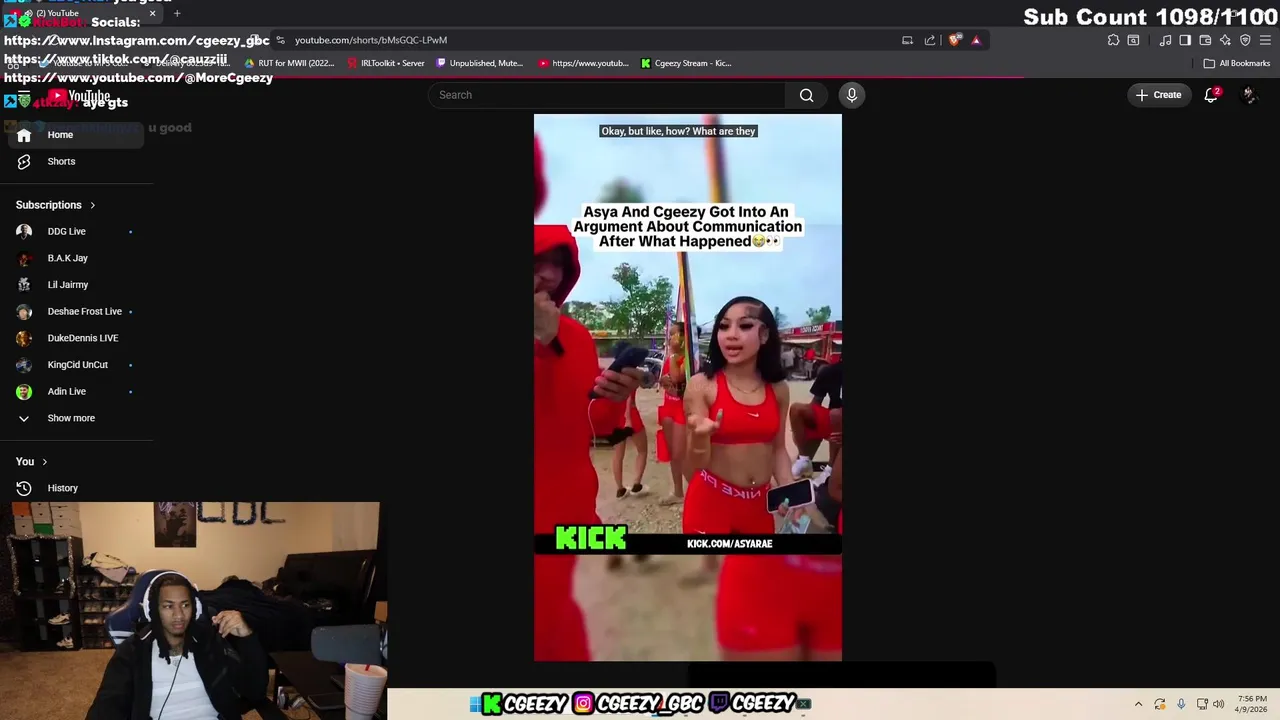Click the YouTube search magnifier button

[806, 95]
